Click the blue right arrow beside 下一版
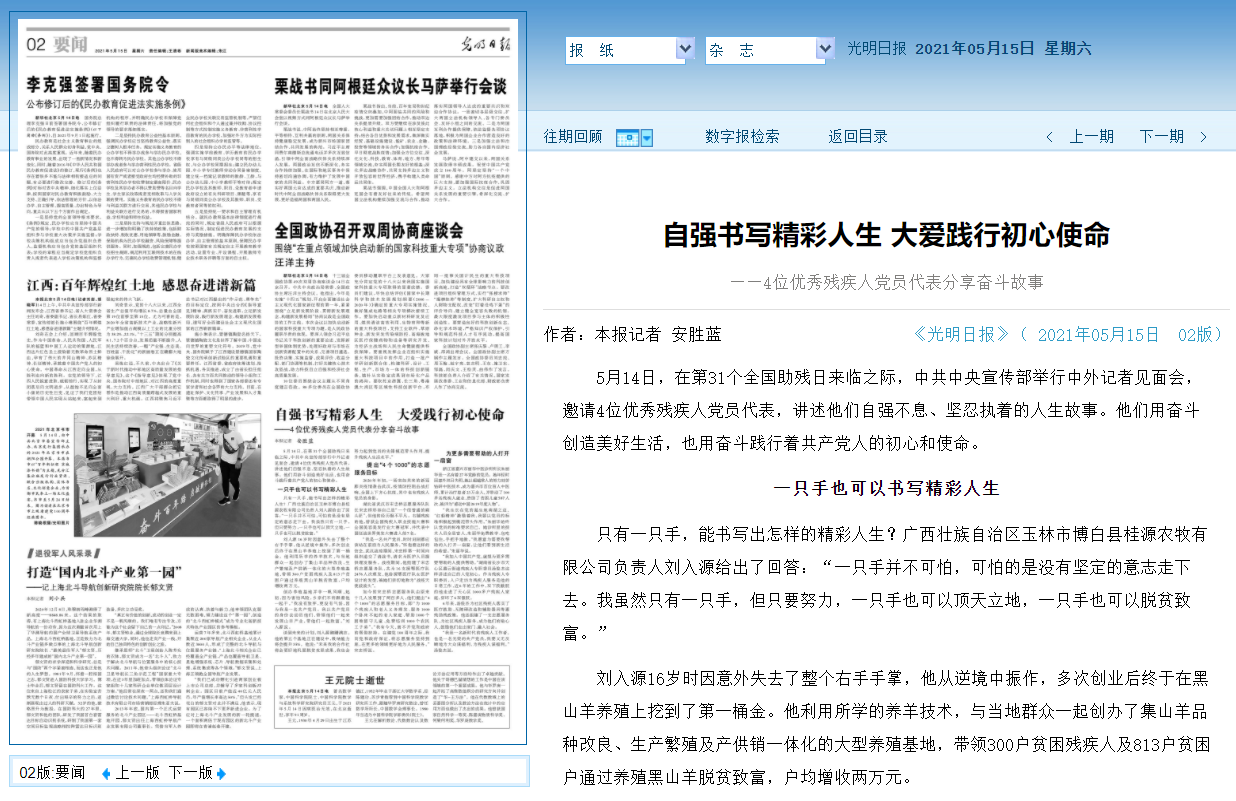 [222, 773]
